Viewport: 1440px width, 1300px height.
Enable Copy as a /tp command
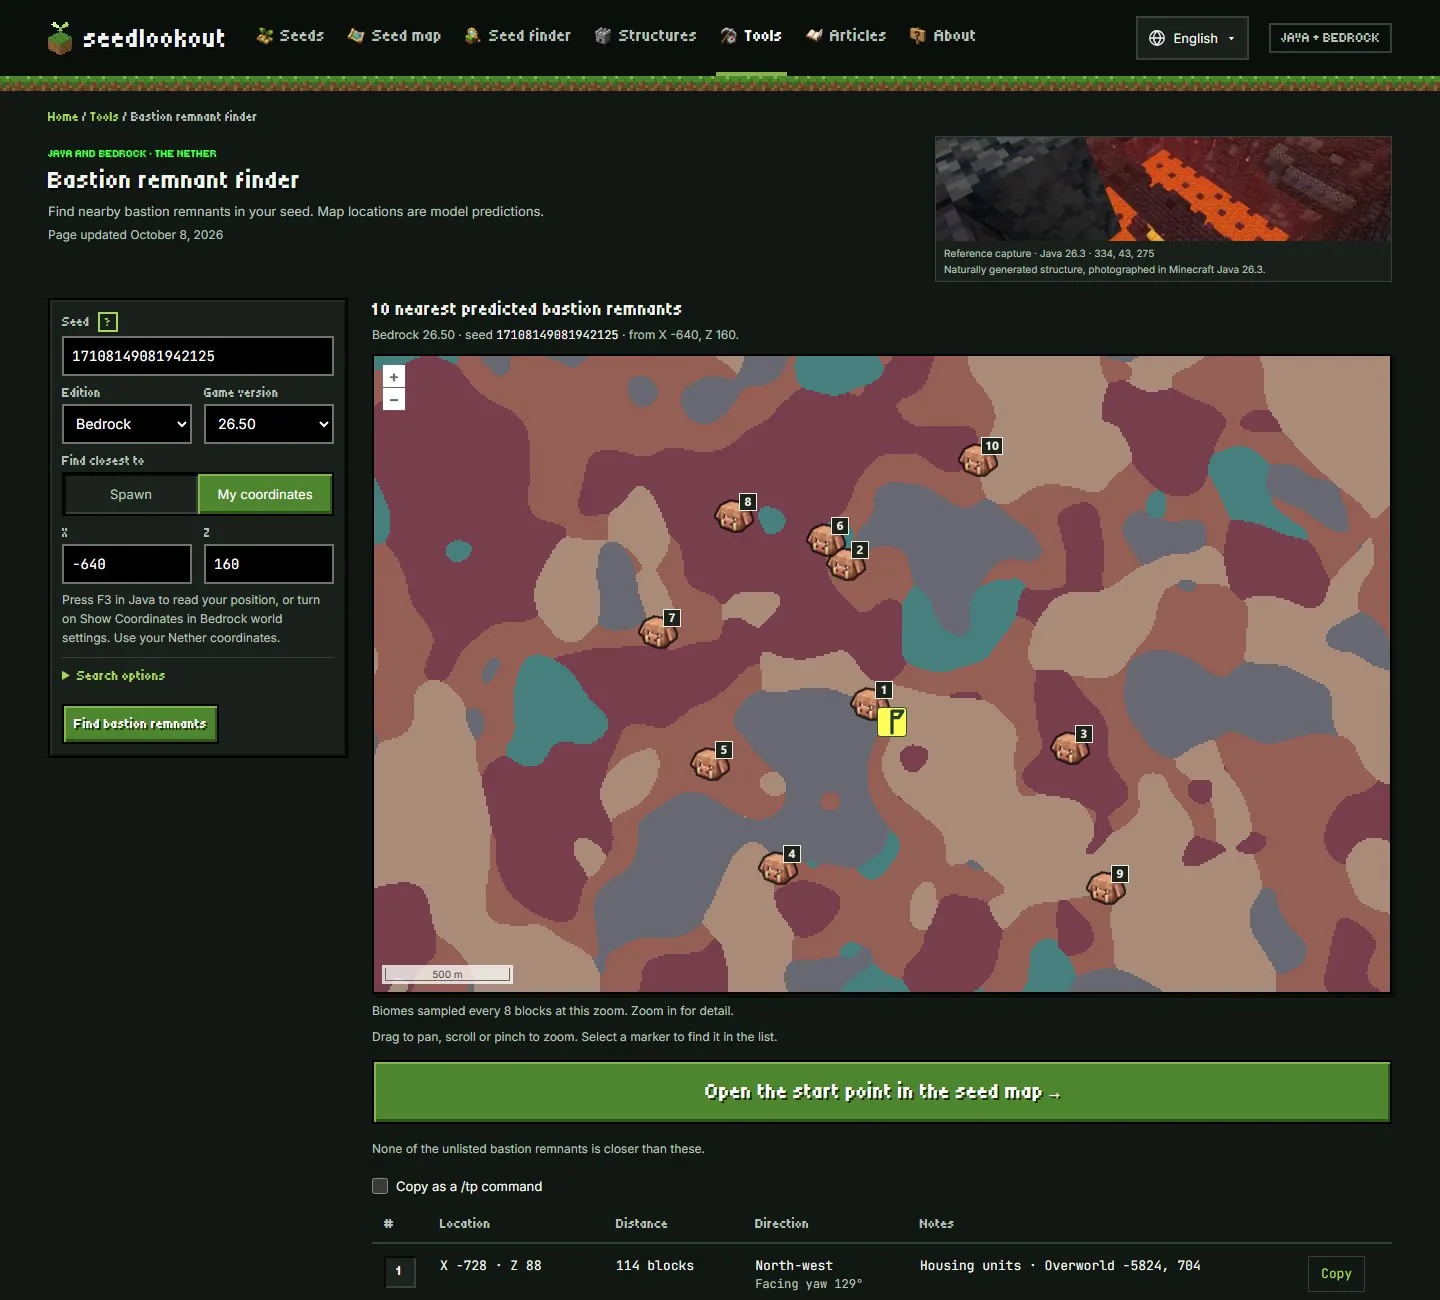[x=380, y=1186]
